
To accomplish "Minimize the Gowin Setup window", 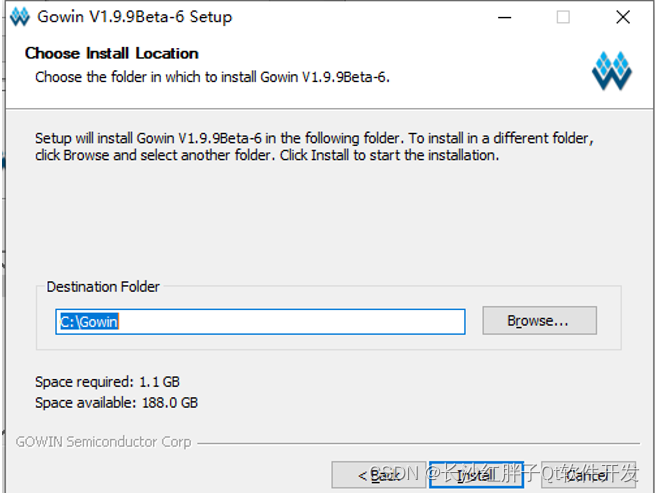I will coord(504,18).
